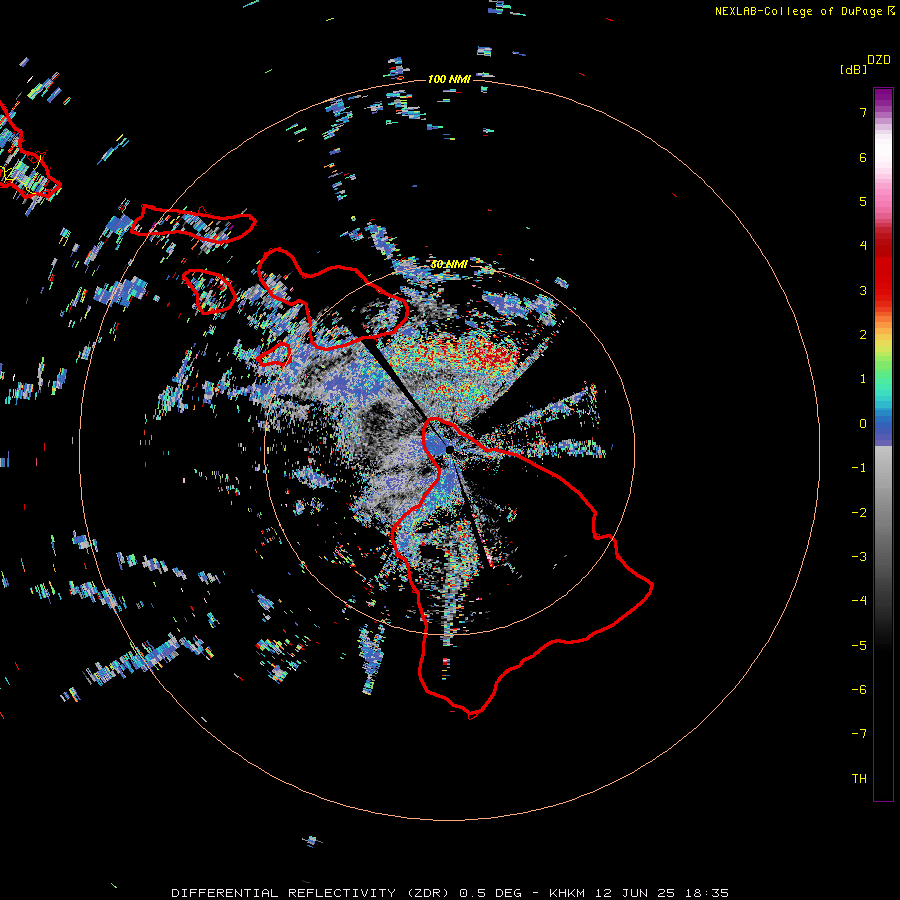The image size is (900, 900).
Task: Click the 1 value on color scale
Action: point(863,379)
